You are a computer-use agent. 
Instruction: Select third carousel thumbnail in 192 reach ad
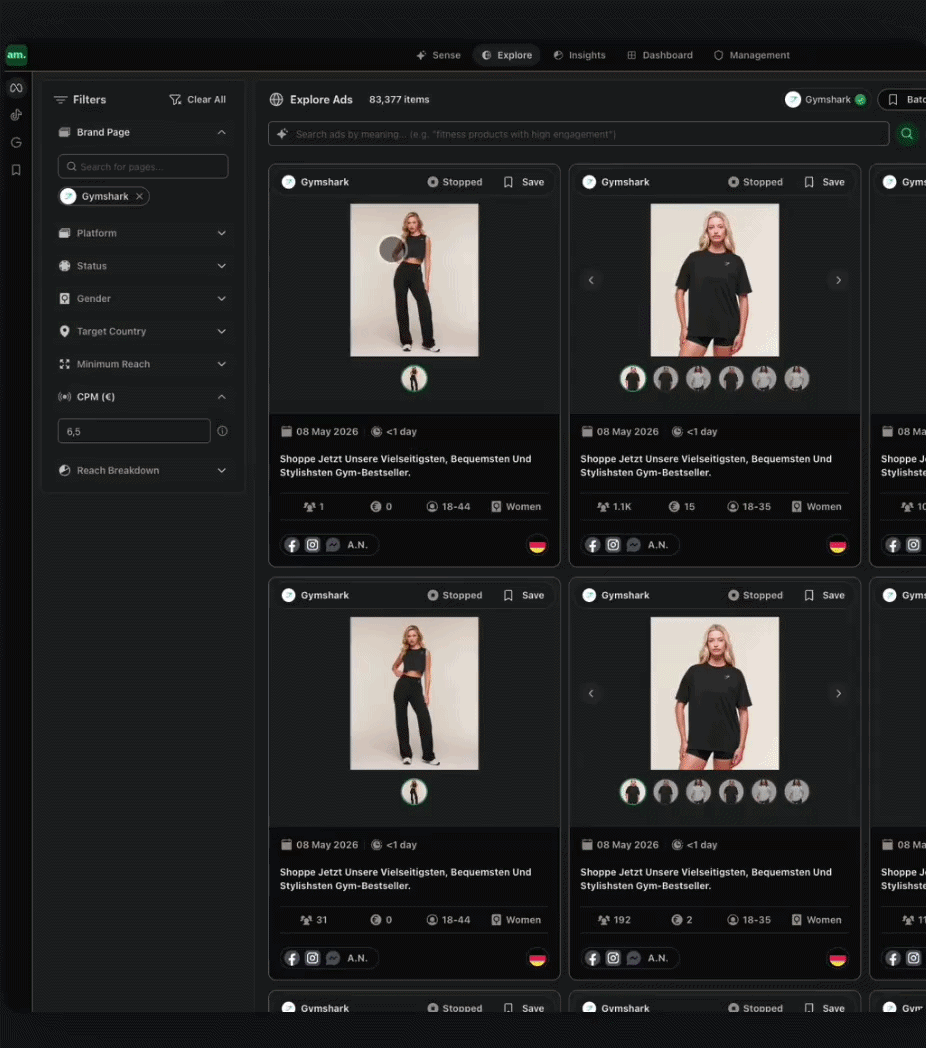(x=698, y=791)
